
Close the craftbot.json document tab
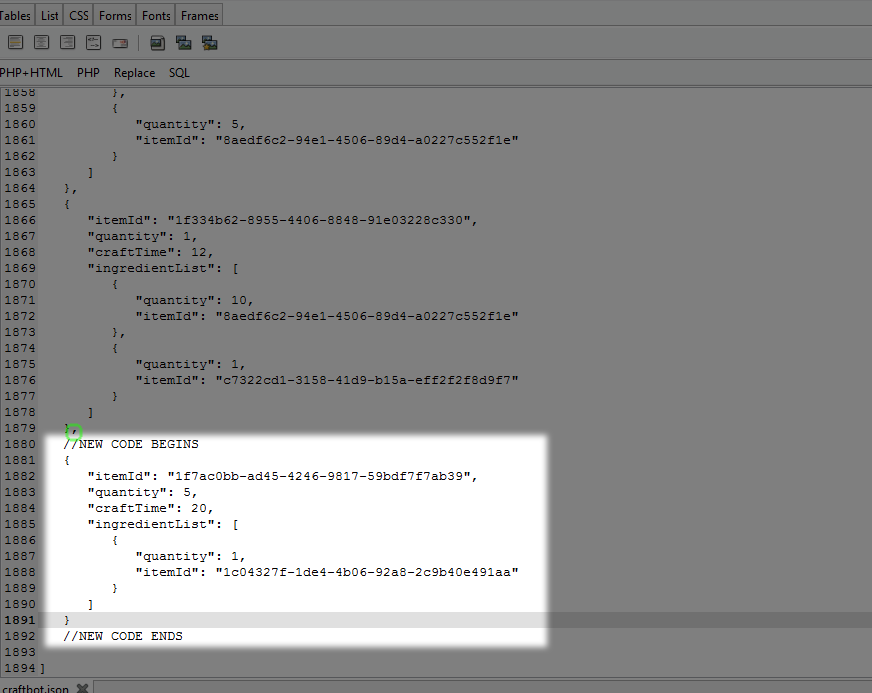(x=82, y=688)
